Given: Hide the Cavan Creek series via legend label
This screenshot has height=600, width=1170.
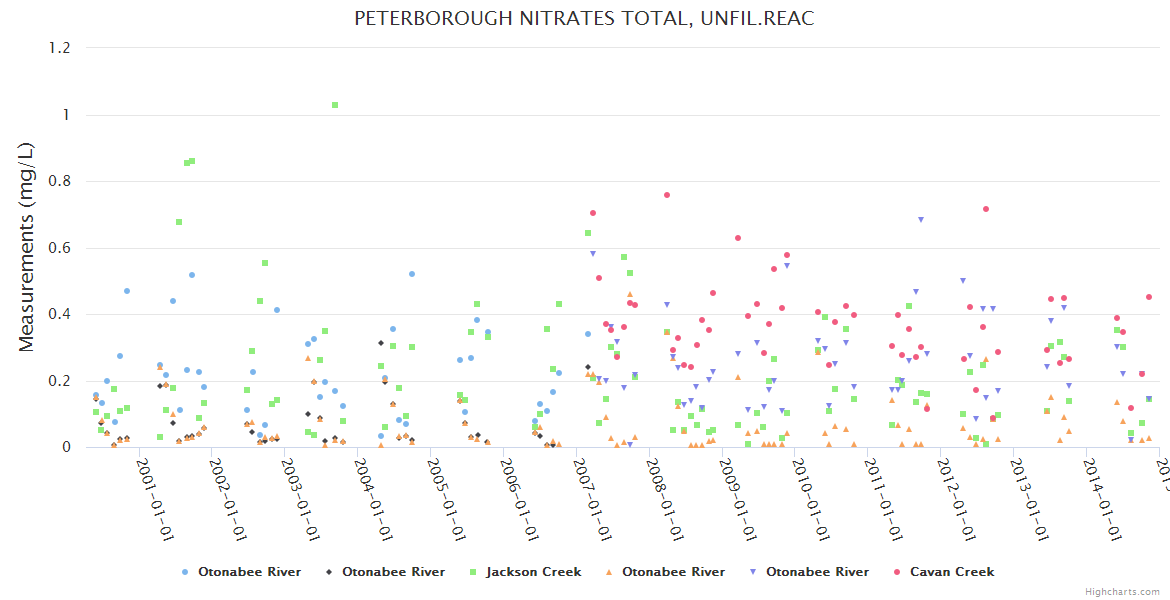Looking at the screenshot, I should click(x=950, y=572).
